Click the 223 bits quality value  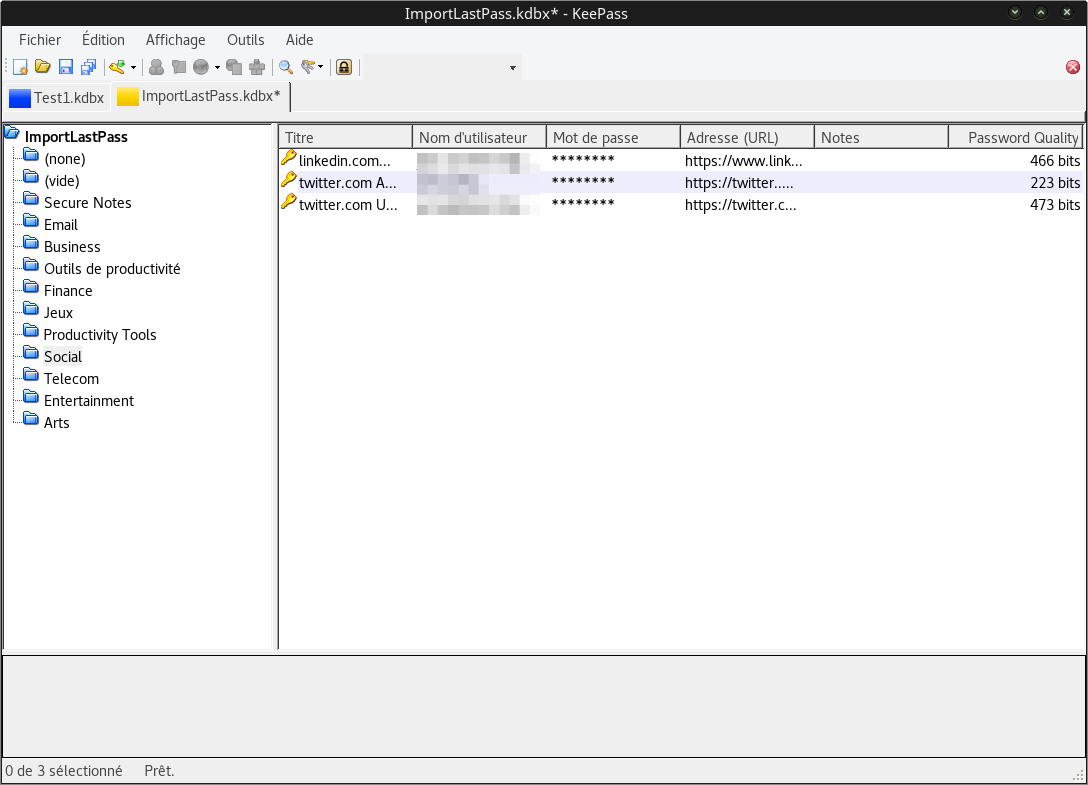pyautogui.click(x=1055, y=183)
